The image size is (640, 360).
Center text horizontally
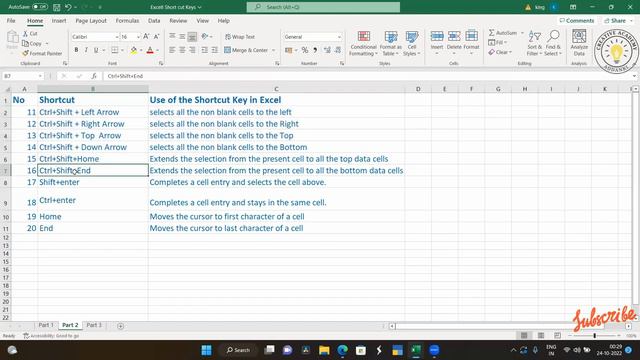point(182,50)
